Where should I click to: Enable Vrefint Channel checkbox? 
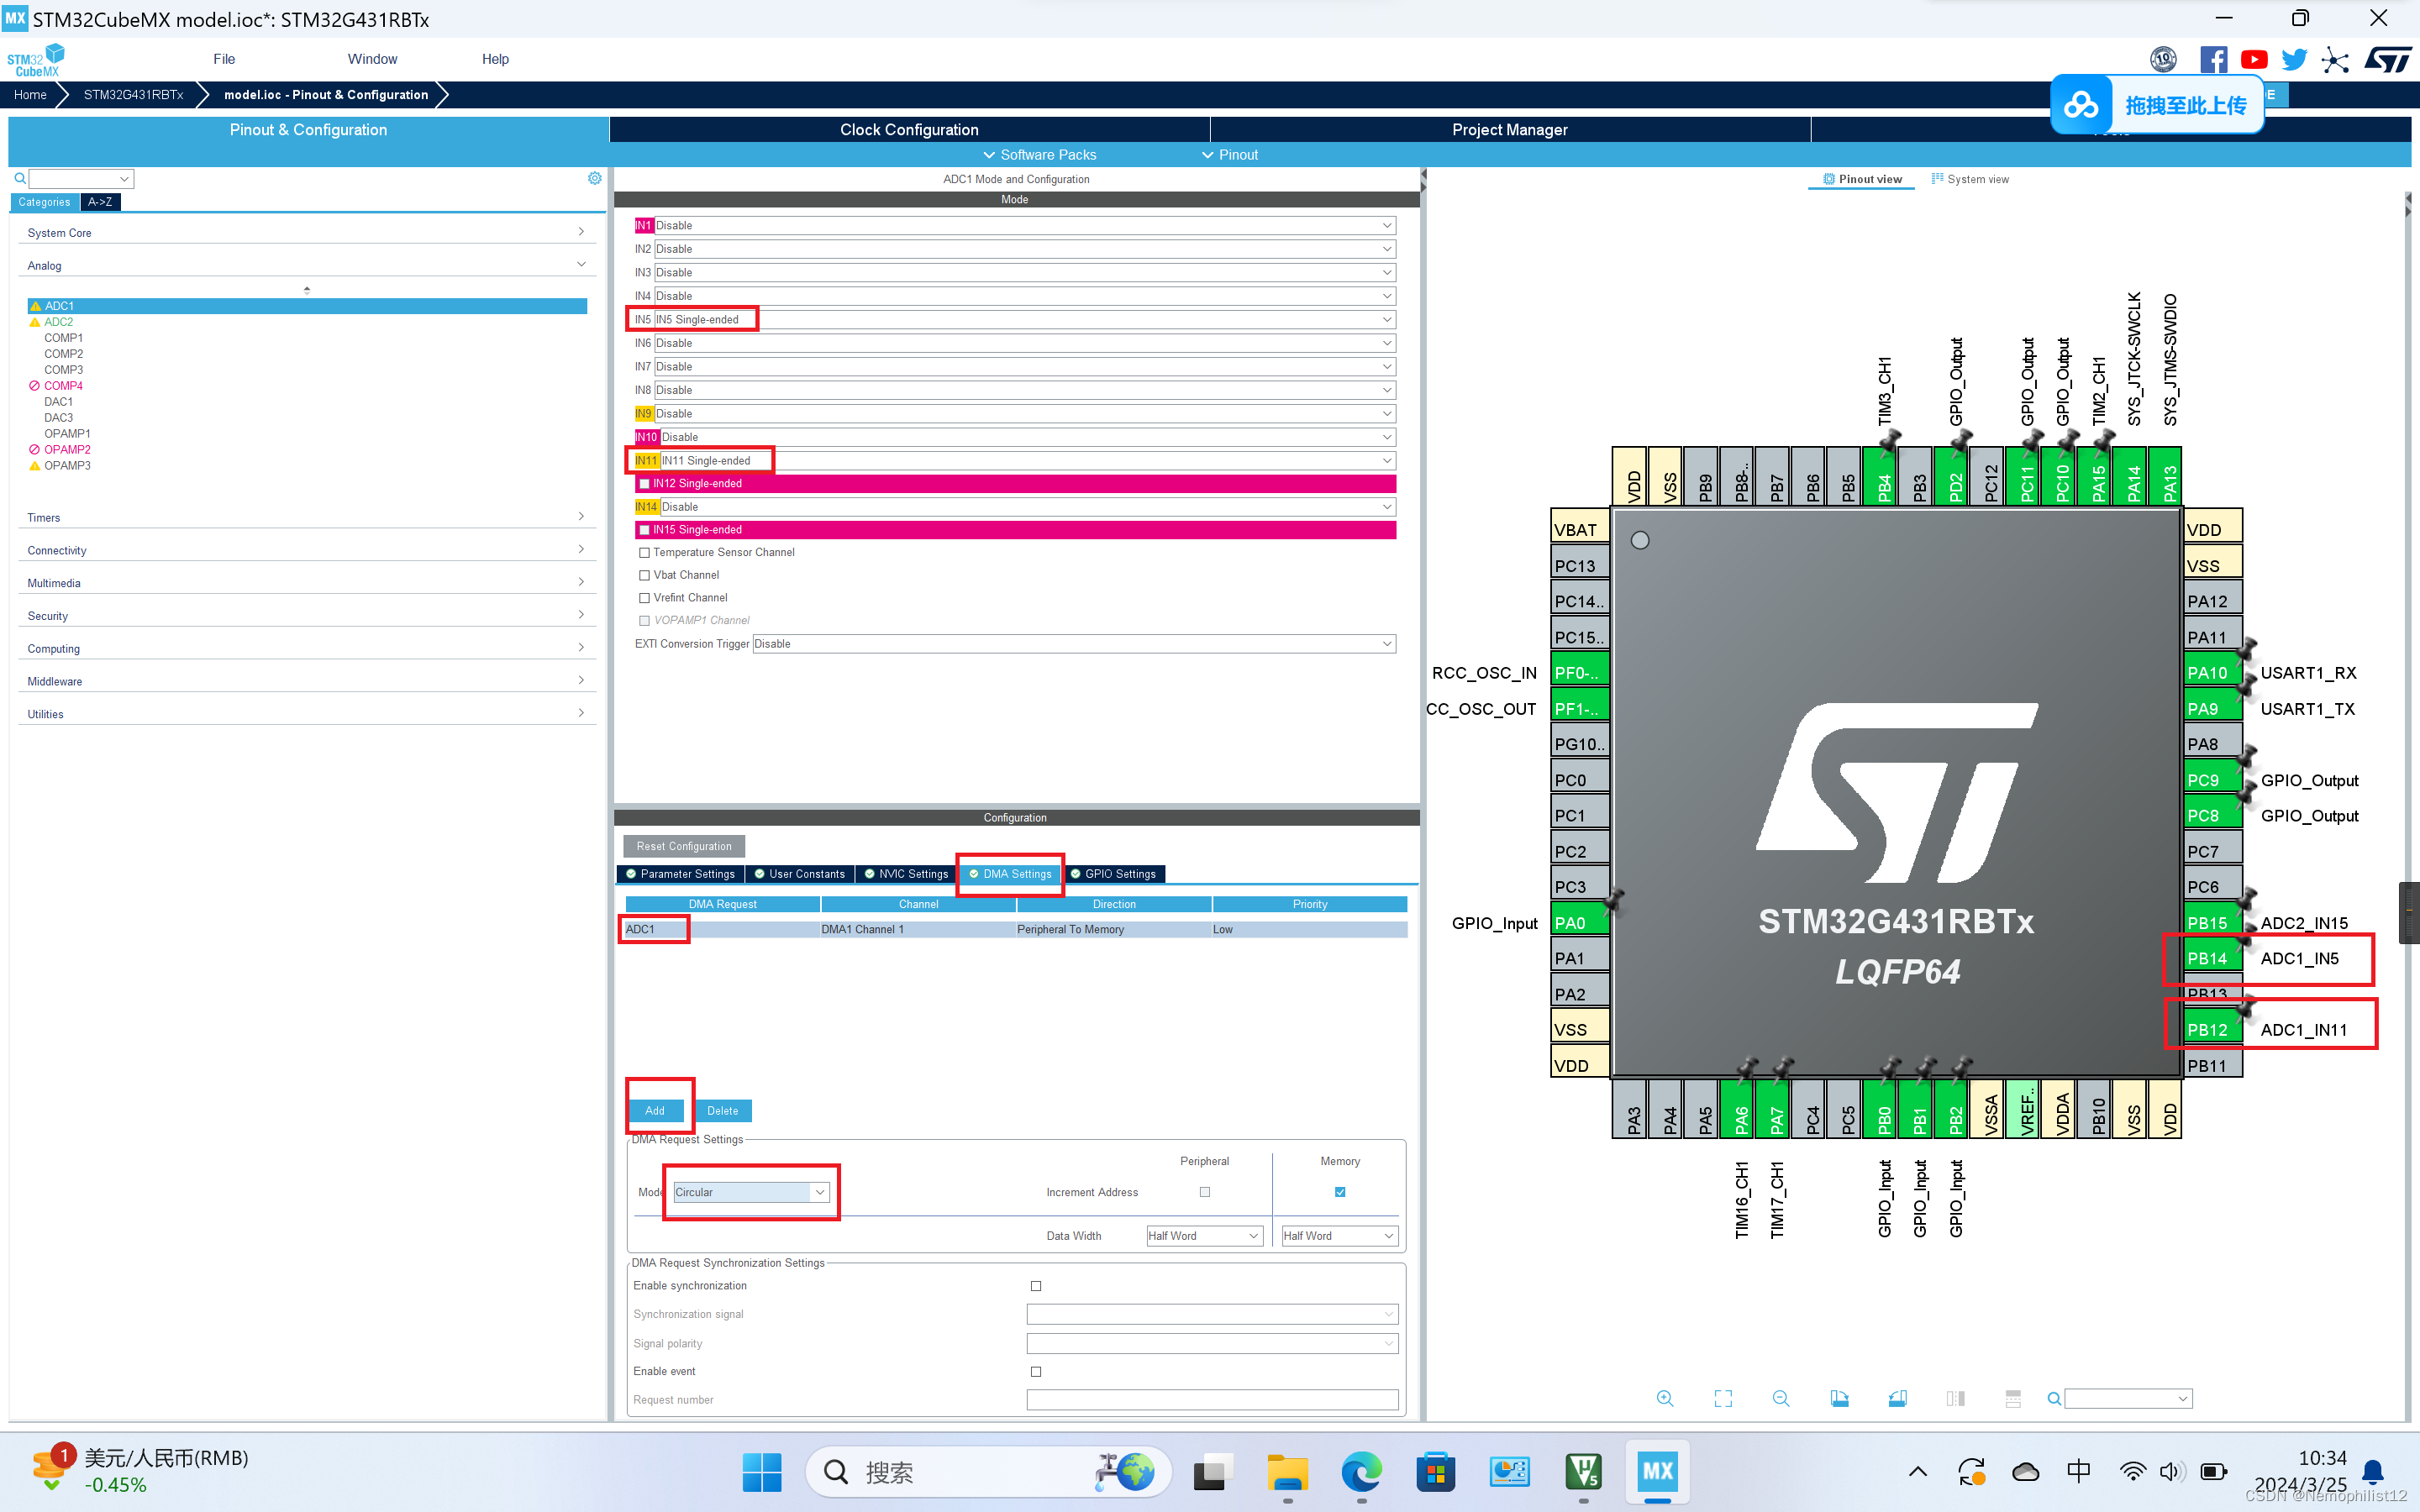click(x=644, y=598)
